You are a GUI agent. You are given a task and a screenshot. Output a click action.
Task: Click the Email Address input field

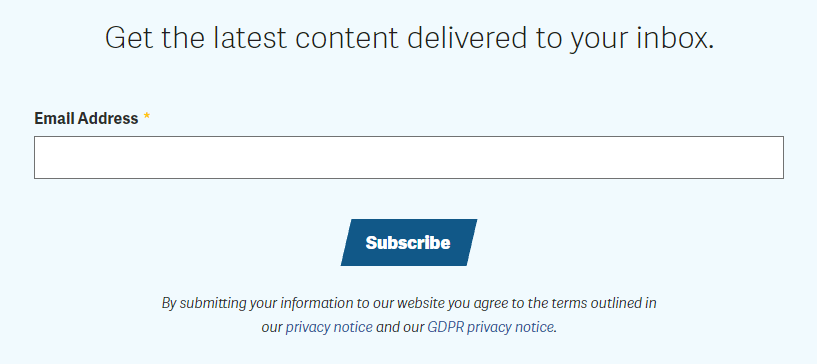[408, 157]
